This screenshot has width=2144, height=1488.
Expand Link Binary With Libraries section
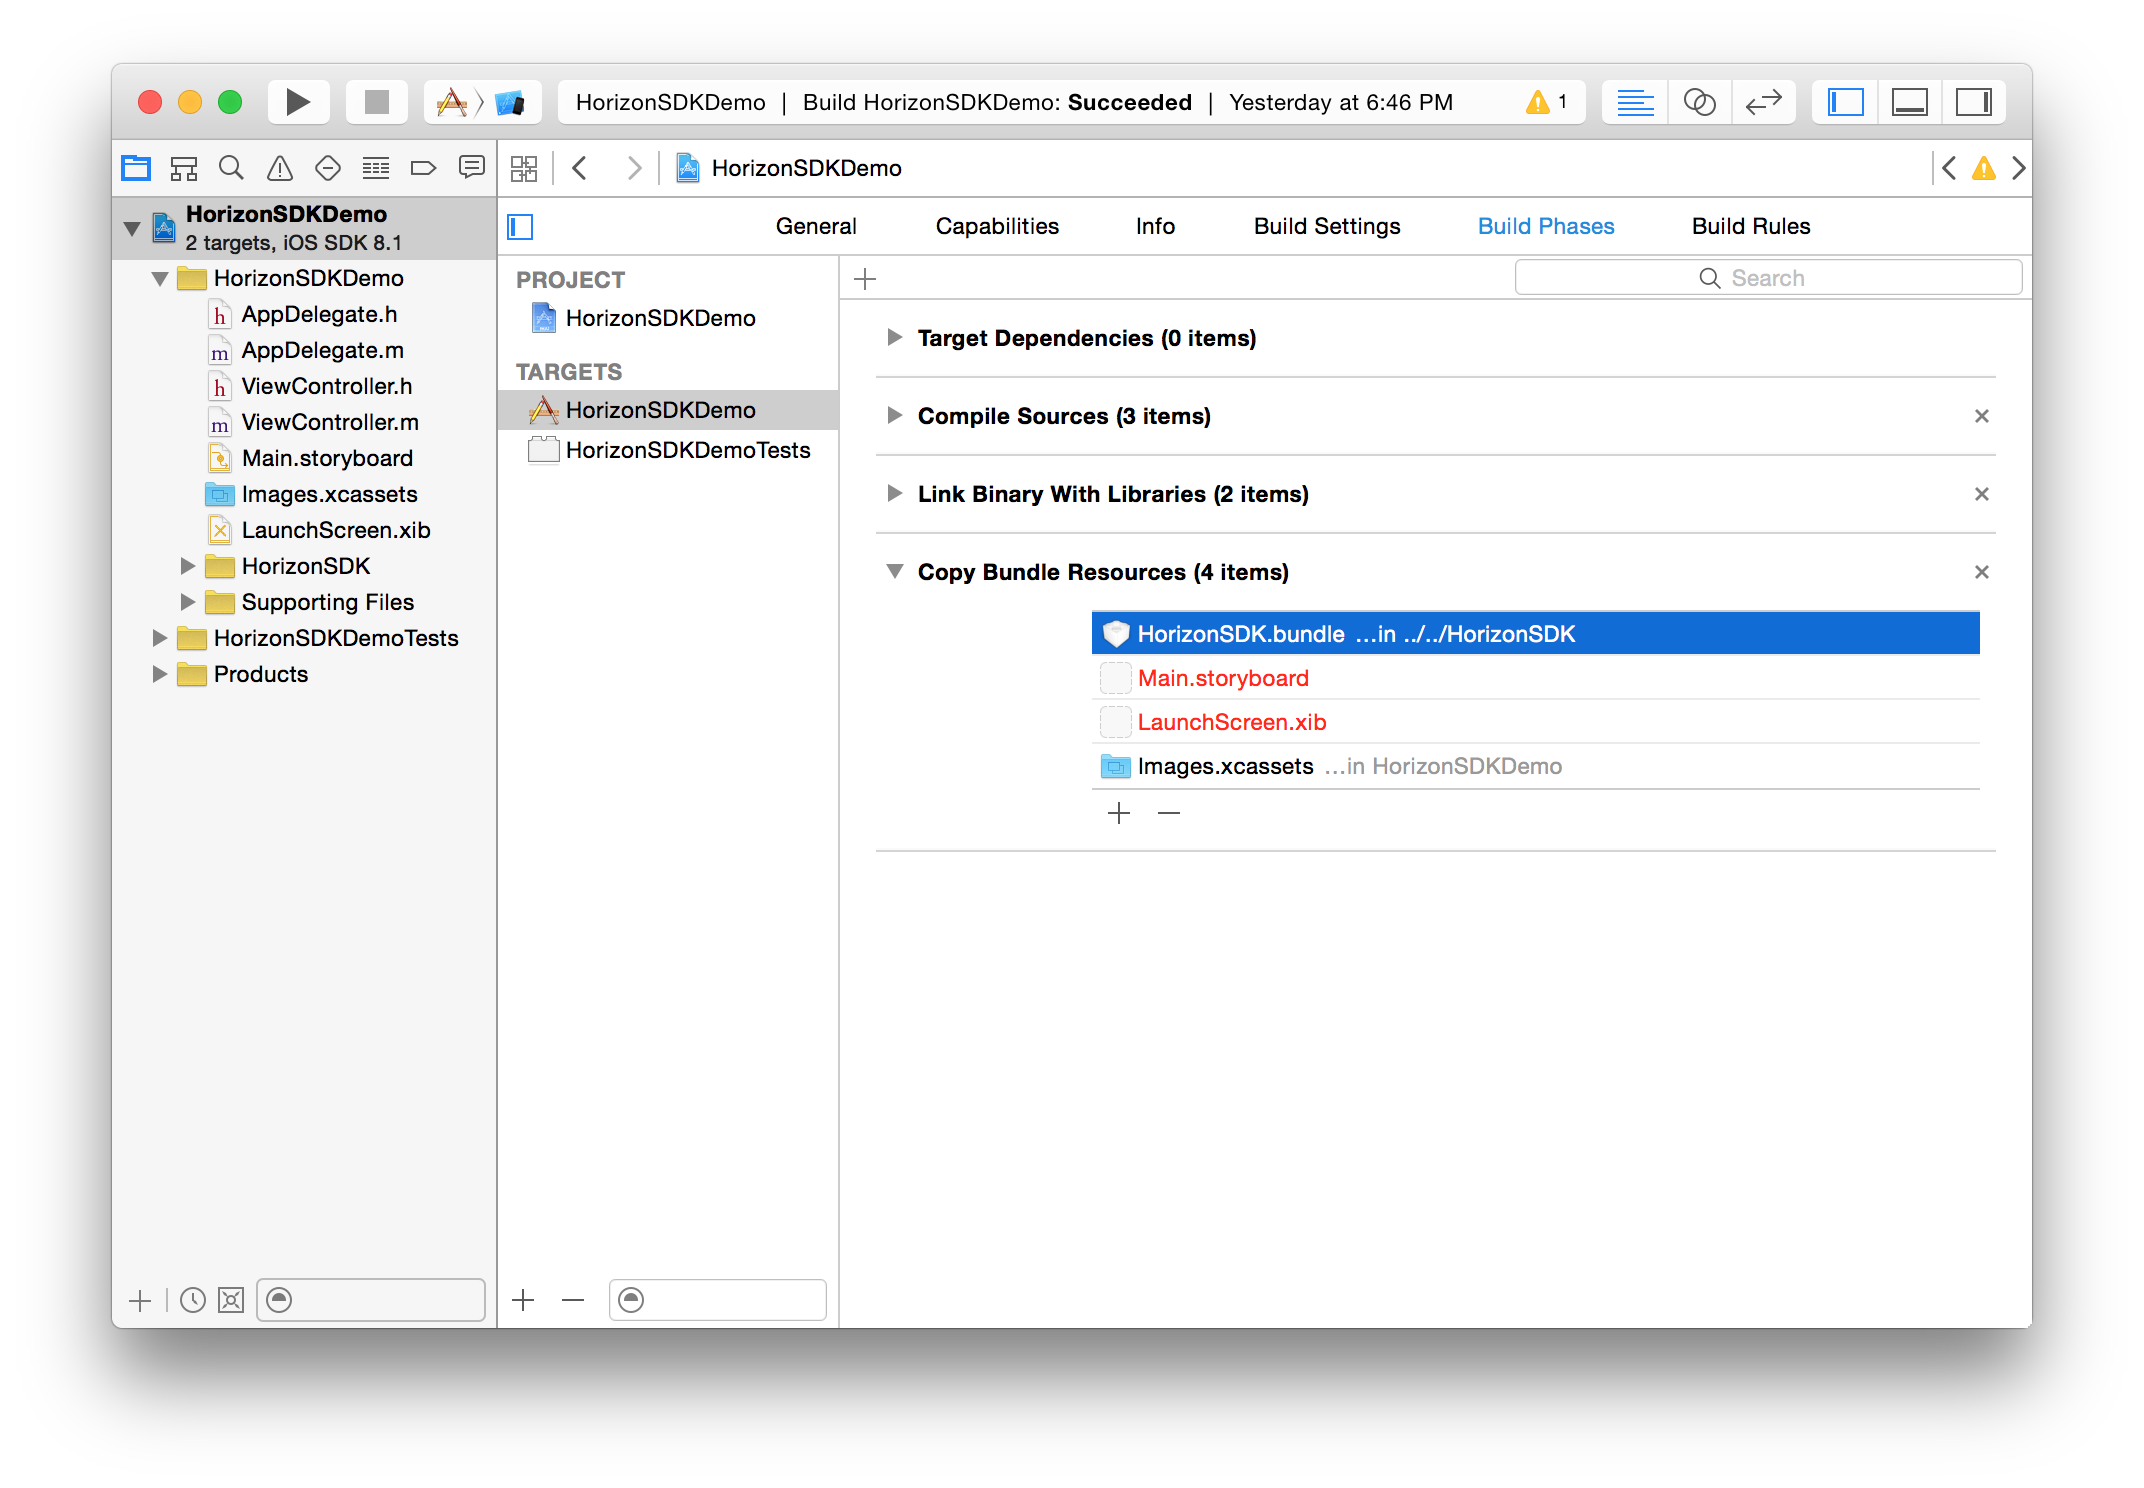coord(894,494)
